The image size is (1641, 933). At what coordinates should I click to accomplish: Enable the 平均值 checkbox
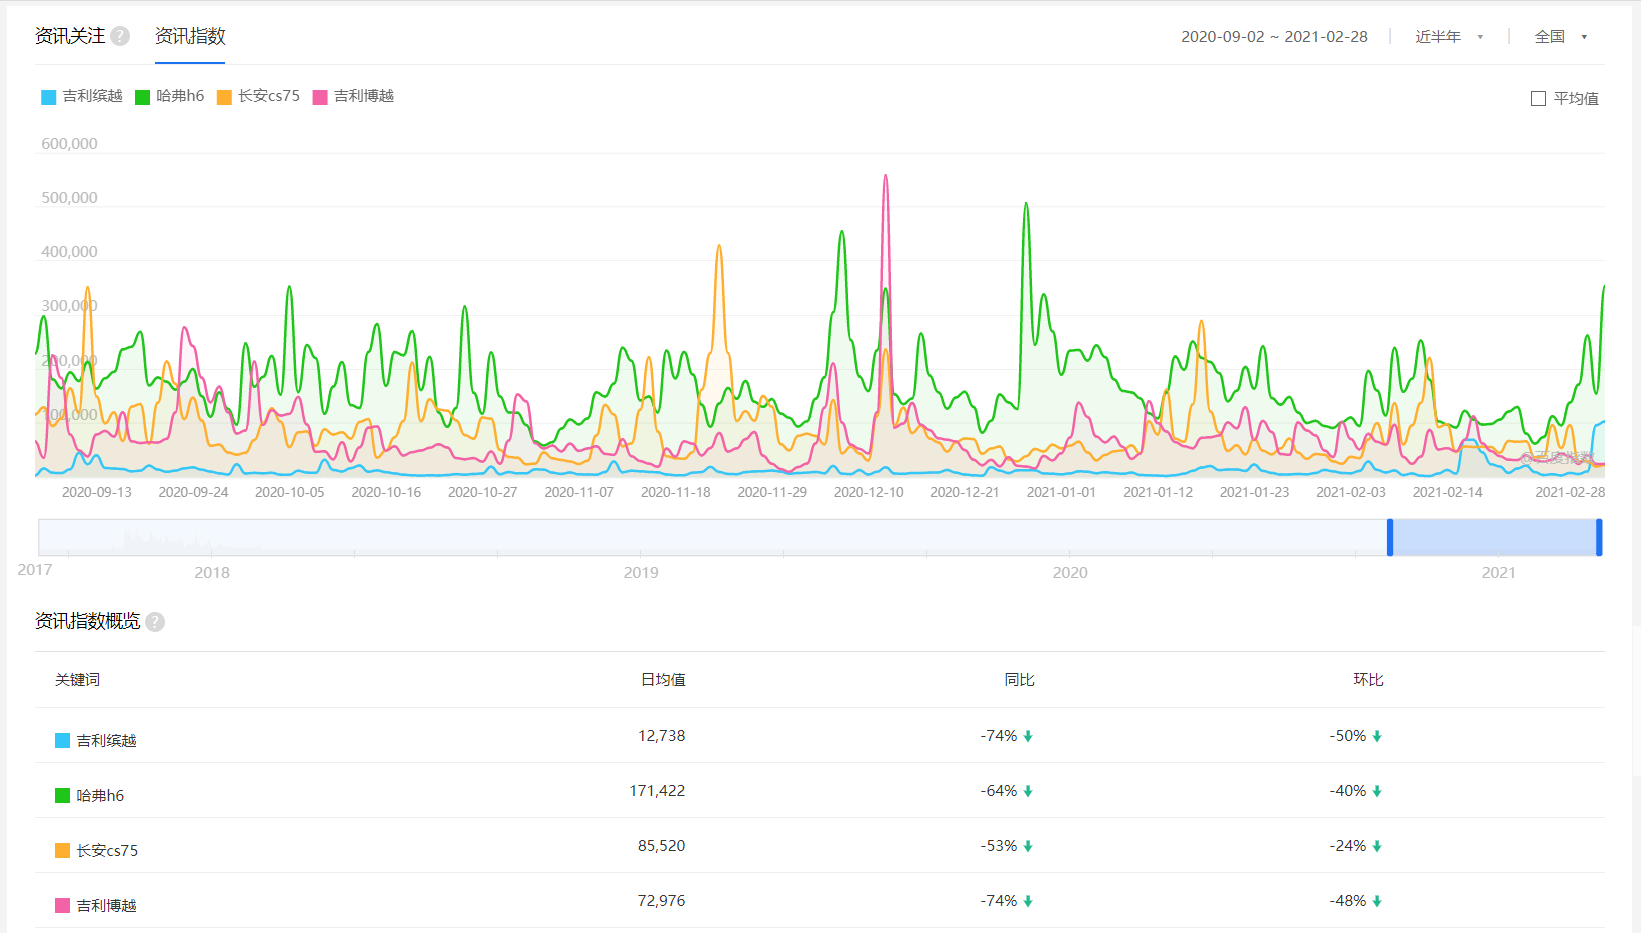click(x=1538, y=98)
